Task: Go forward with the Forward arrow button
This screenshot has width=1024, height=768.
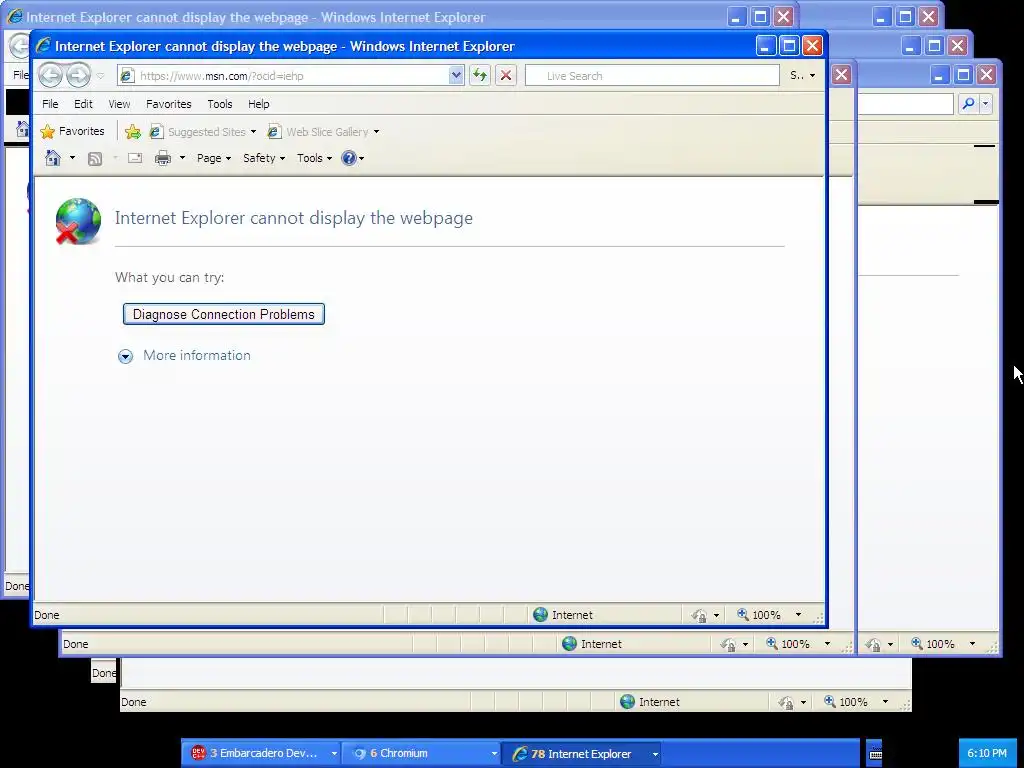Action: pos(78,76)
